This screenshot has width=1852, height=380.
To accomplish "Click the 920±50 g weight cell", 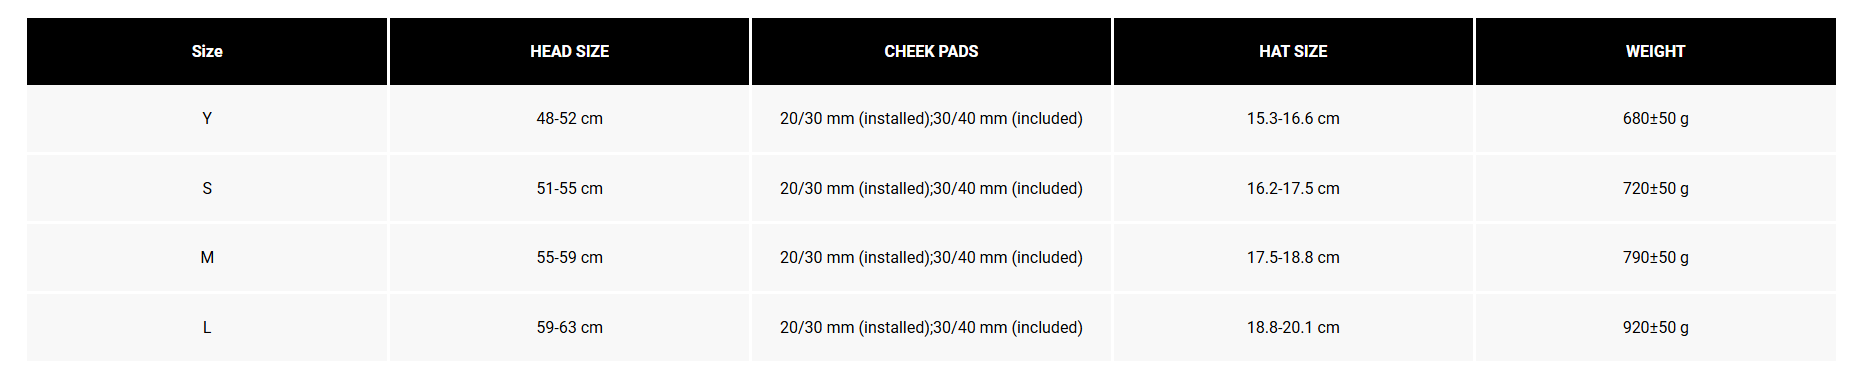I will coord(1655,327).
